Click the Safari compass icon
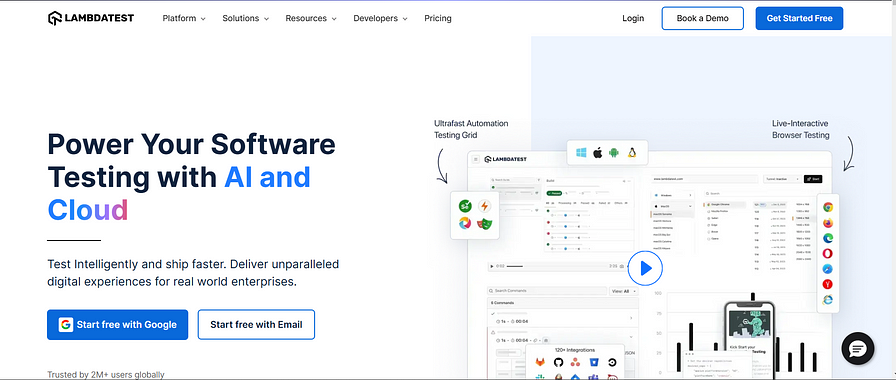The width and height of the screenshot is (896, 380). [827, 269]
